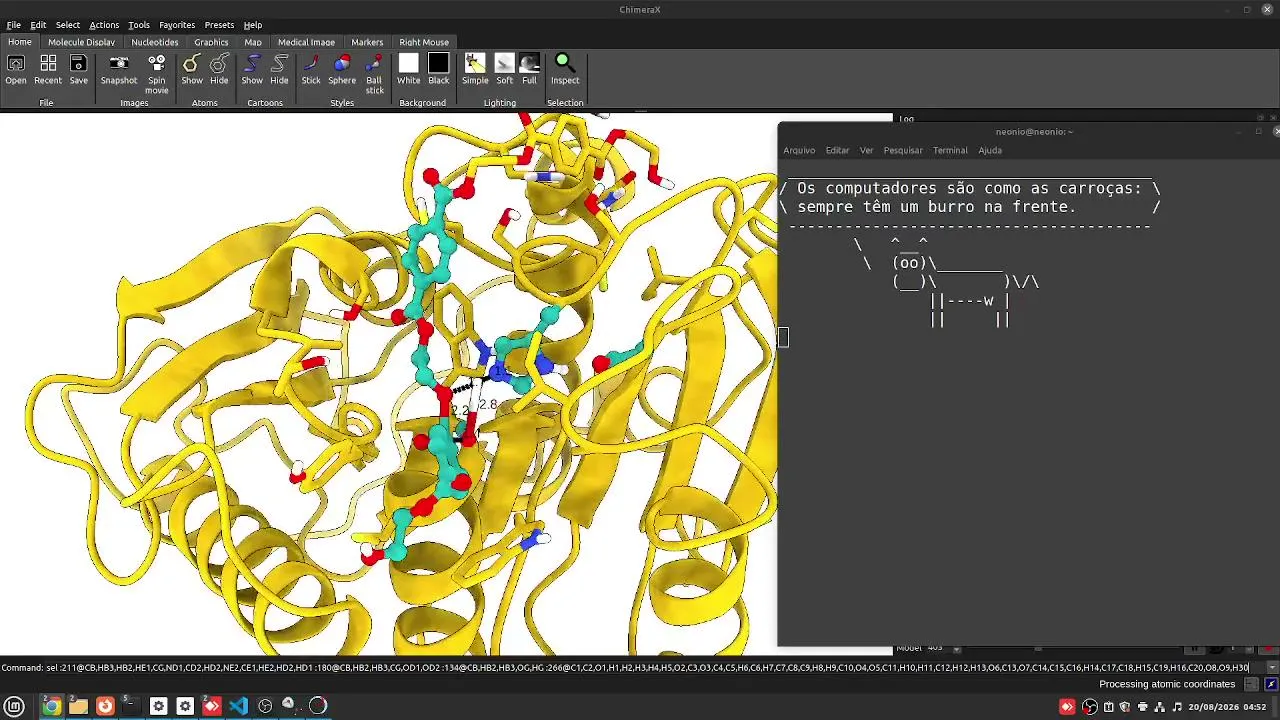Switch to the Map tab
The image size is (1280, 720).
tap(253, 42)
